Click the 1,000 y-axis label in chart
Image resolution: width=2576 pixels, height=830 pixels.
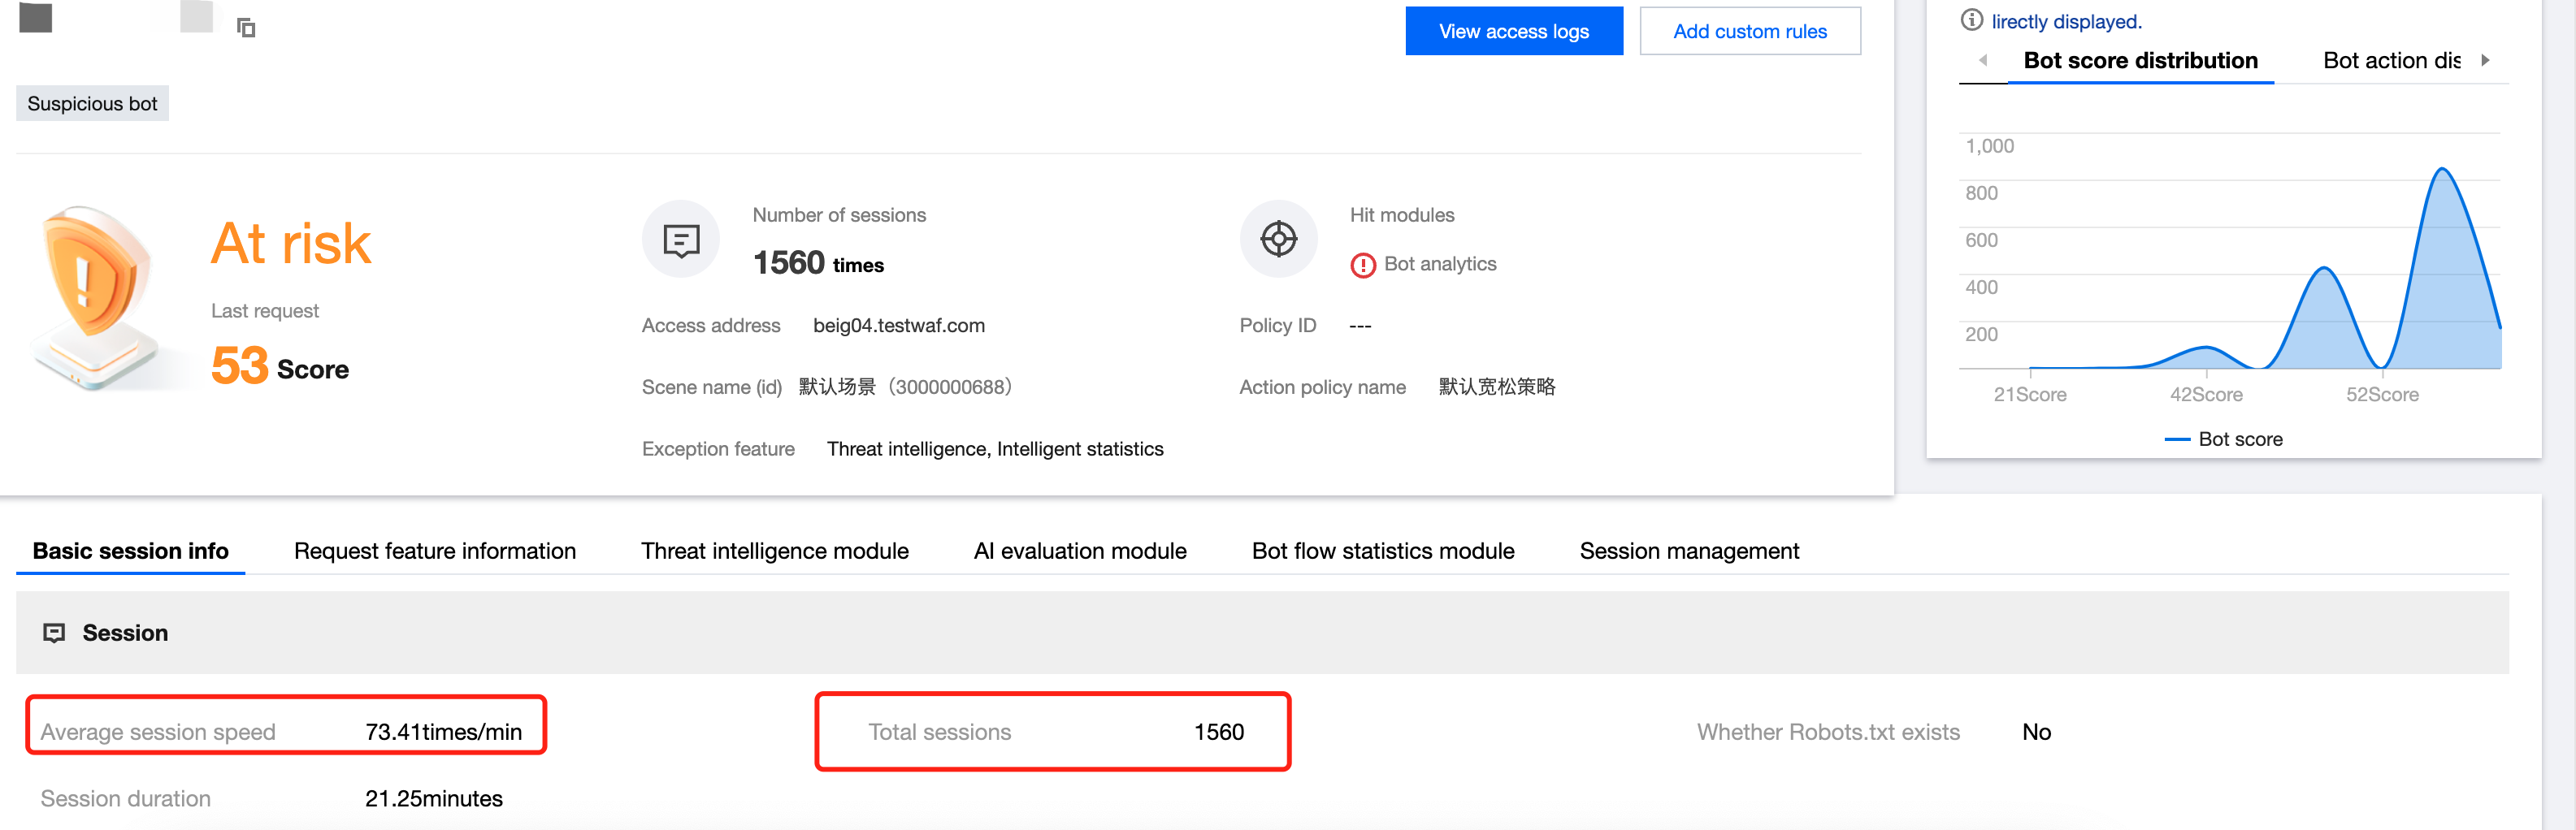point(1990,146)
